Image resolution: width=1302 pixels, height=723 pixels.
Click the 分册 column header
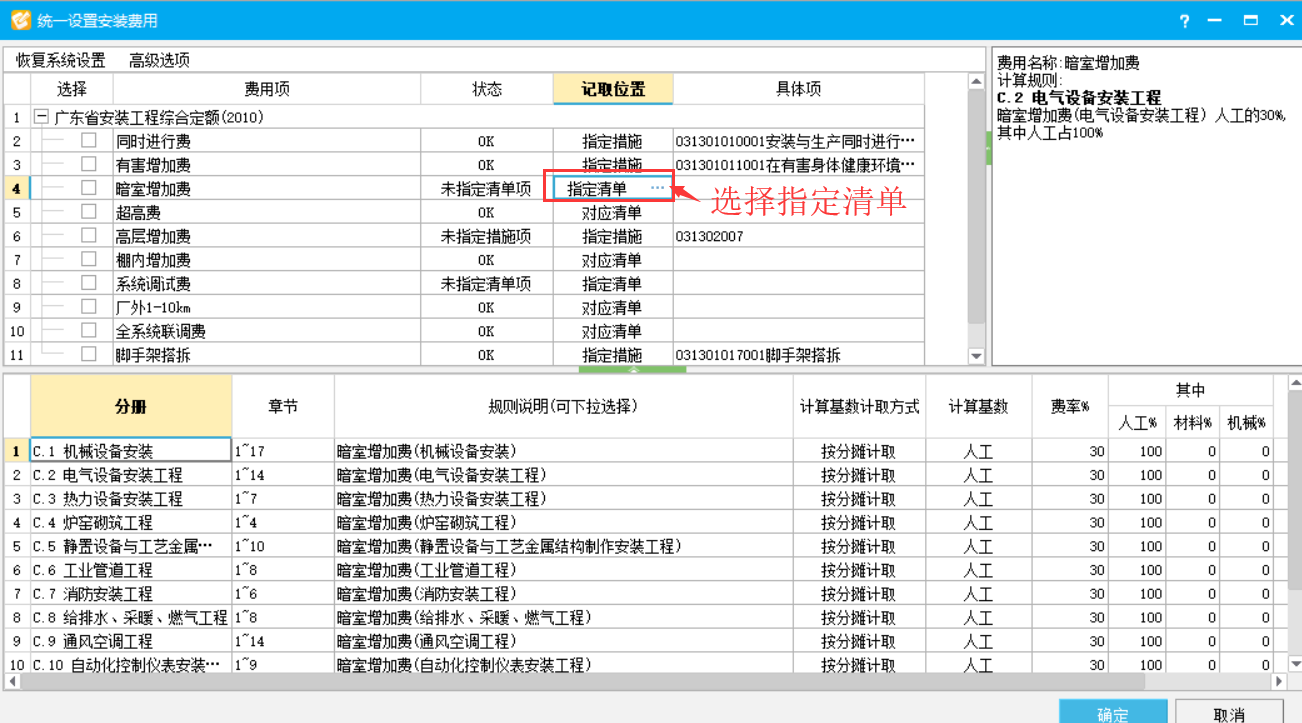(131, 406)
